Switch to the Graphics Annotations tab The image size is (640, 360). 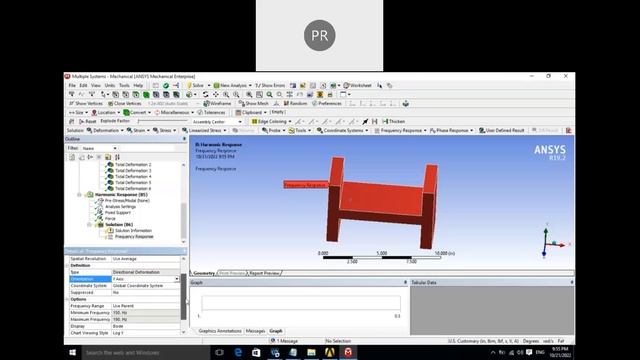pyautogui.click(x=220, y=331)
